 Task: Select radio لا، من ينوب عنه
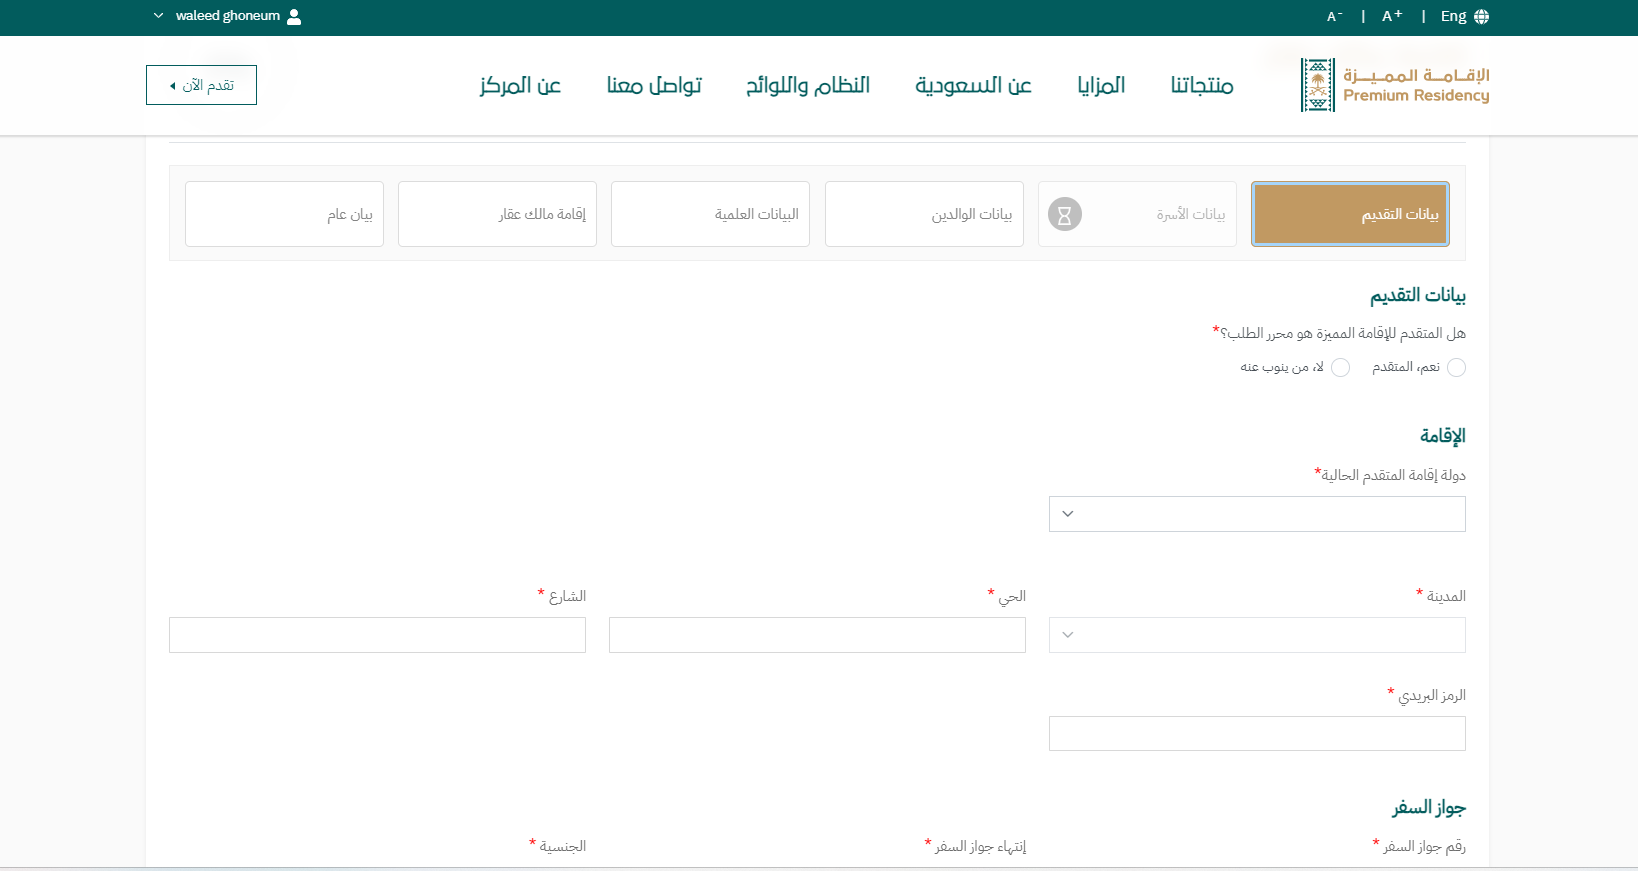[x=1341, y=368]
